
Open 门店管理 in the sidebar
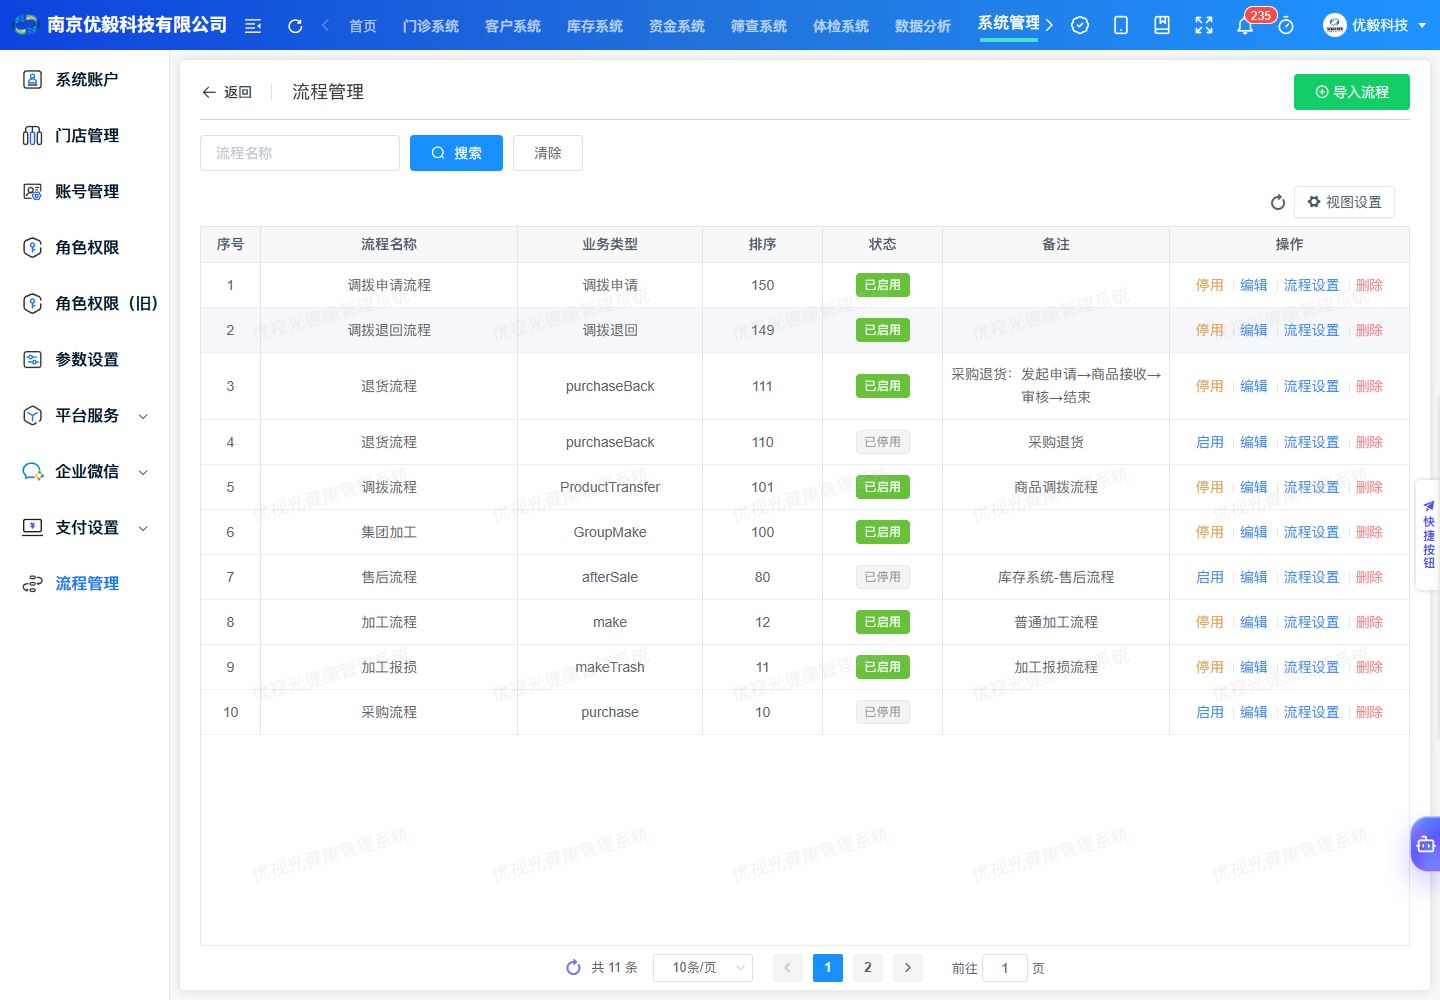85,136
